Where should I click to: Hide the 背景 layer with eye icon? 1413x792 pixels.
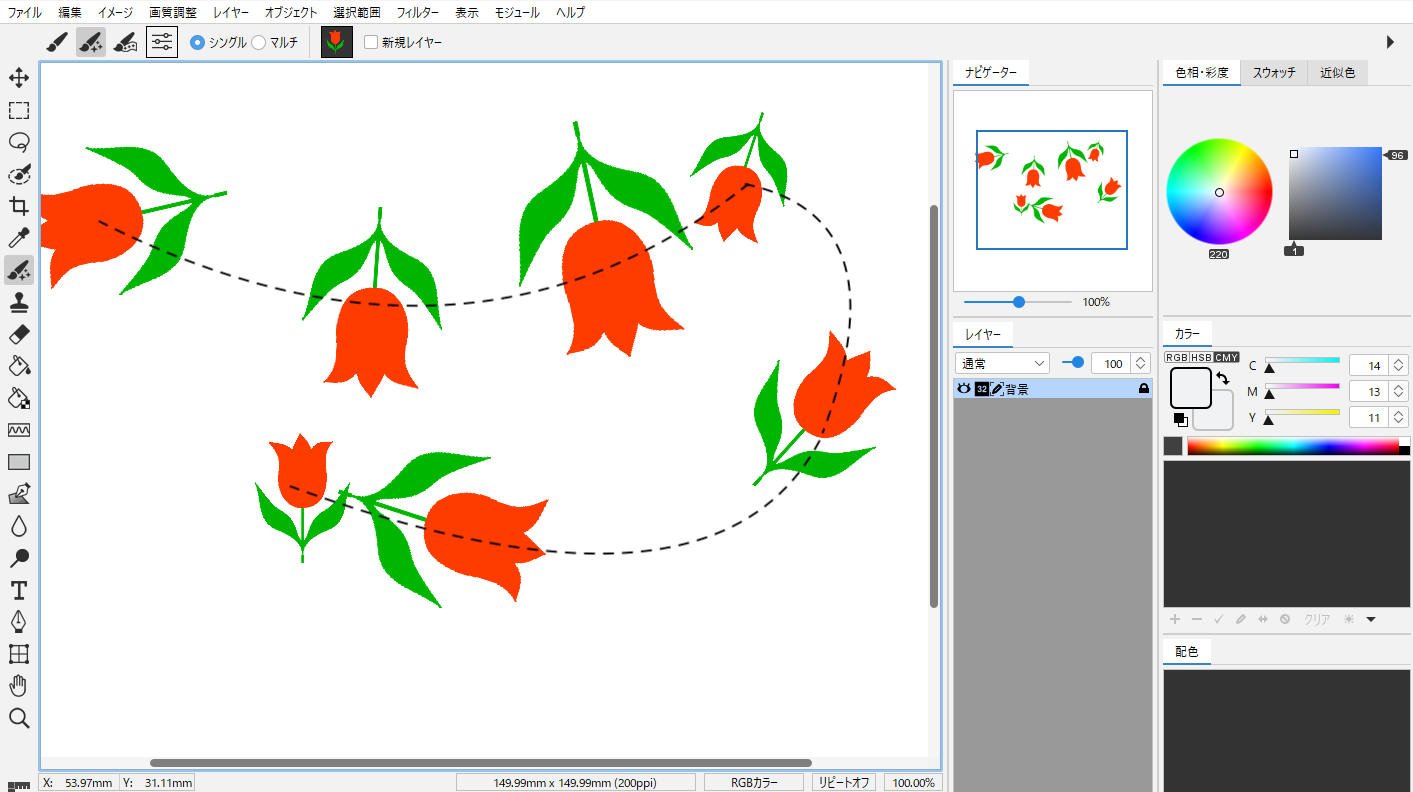click(x=964, y=389)
